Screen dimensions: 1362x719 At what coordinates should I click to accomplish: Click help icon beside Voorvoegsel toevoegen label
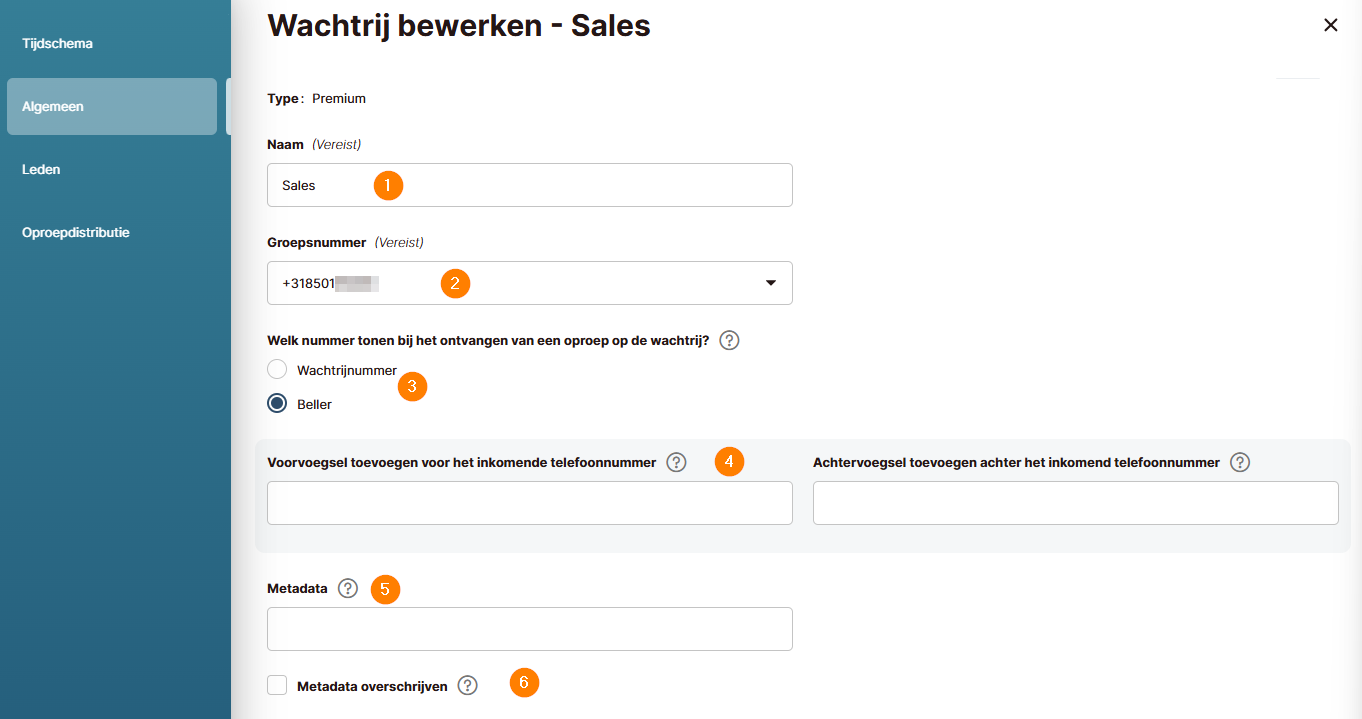tap(676, 462)
